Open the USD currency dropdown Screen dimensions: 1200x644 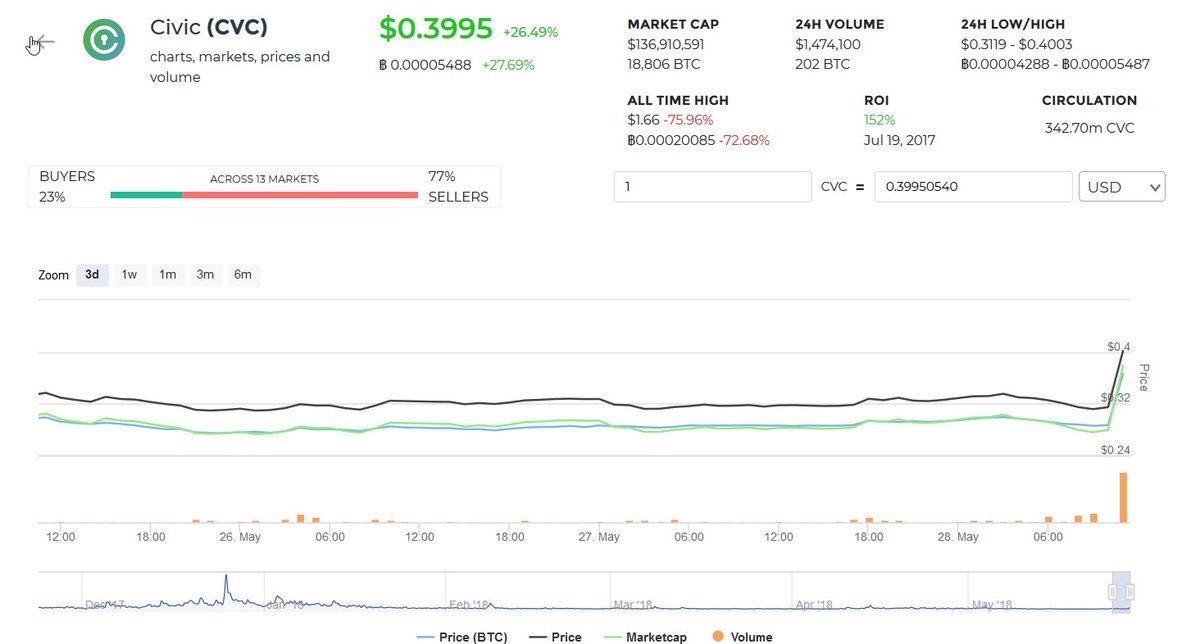[1122, 187]
